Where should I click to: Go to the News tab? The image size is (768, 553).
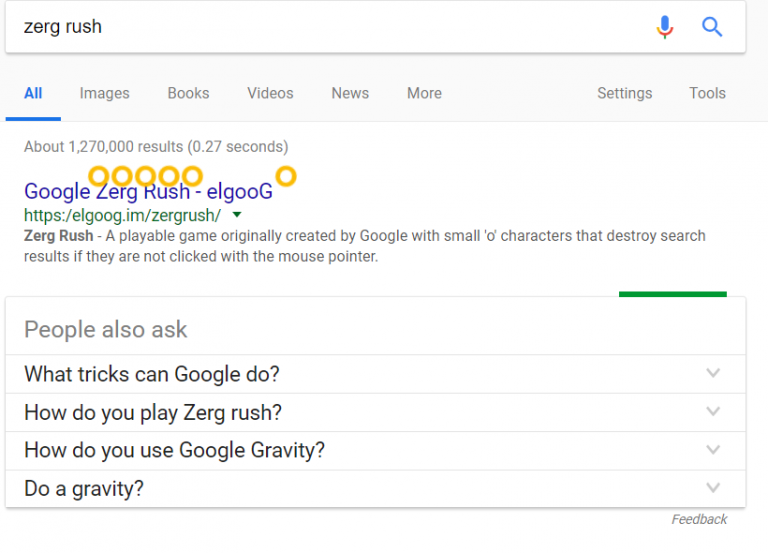(350, 93)
